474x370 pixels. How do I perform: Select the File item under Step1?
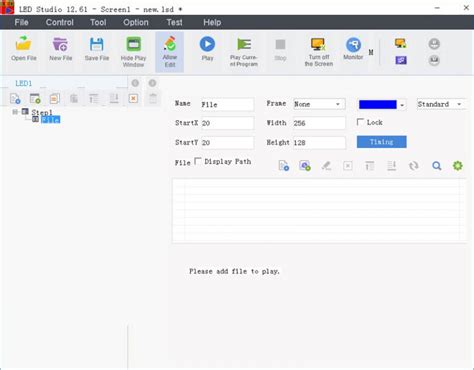[x=50, y=119]
